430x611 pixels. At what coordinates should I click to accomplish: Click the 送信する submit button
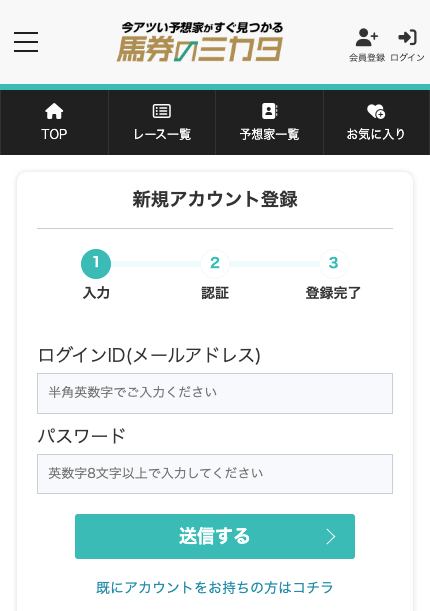tap(215, 536)
